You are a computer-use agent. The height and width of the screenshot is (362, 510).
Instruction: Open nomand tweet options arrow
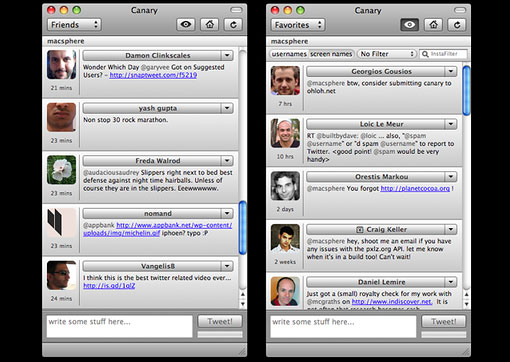[227, 213]
